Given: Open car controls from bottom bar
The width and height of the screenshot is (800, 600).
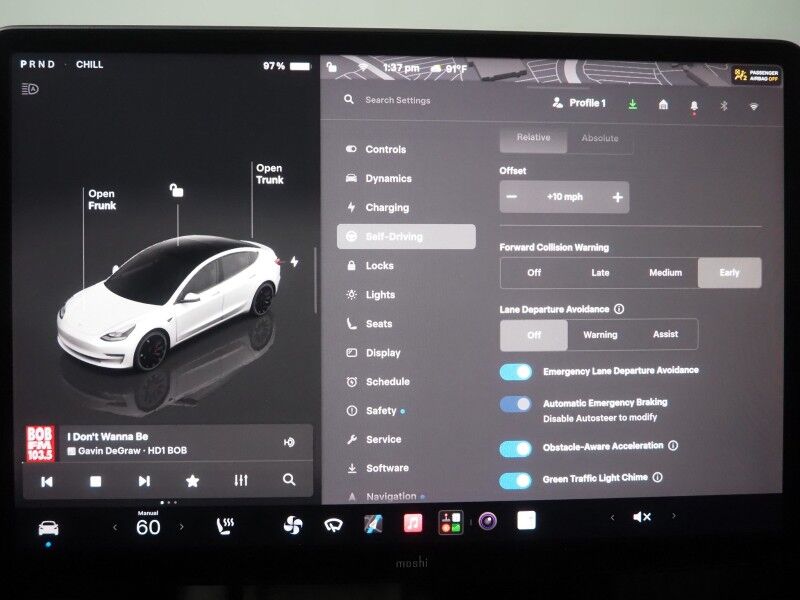Looking at the screenshot, I should pos(48,528).
